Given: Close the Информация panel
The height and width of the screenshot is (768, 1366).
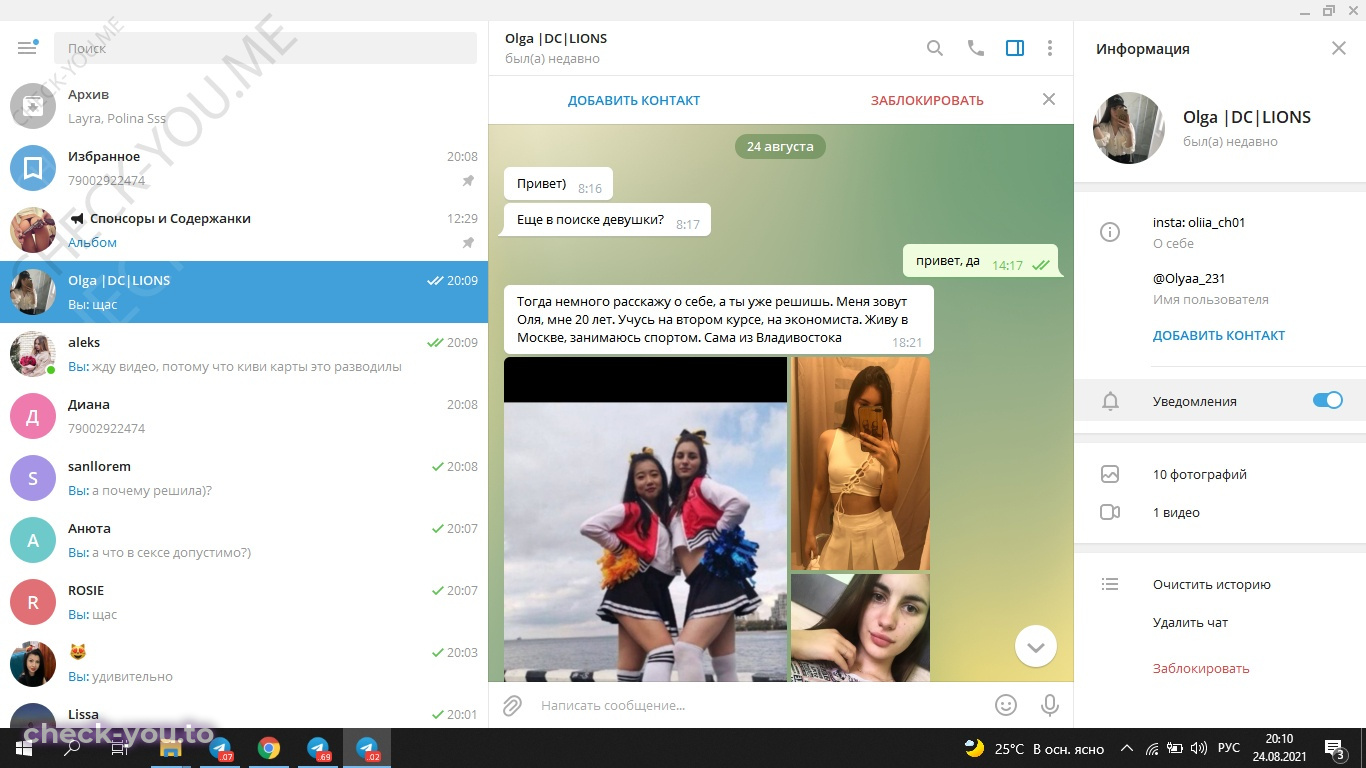Looking at the screenshot, I should coord(1339,48).
